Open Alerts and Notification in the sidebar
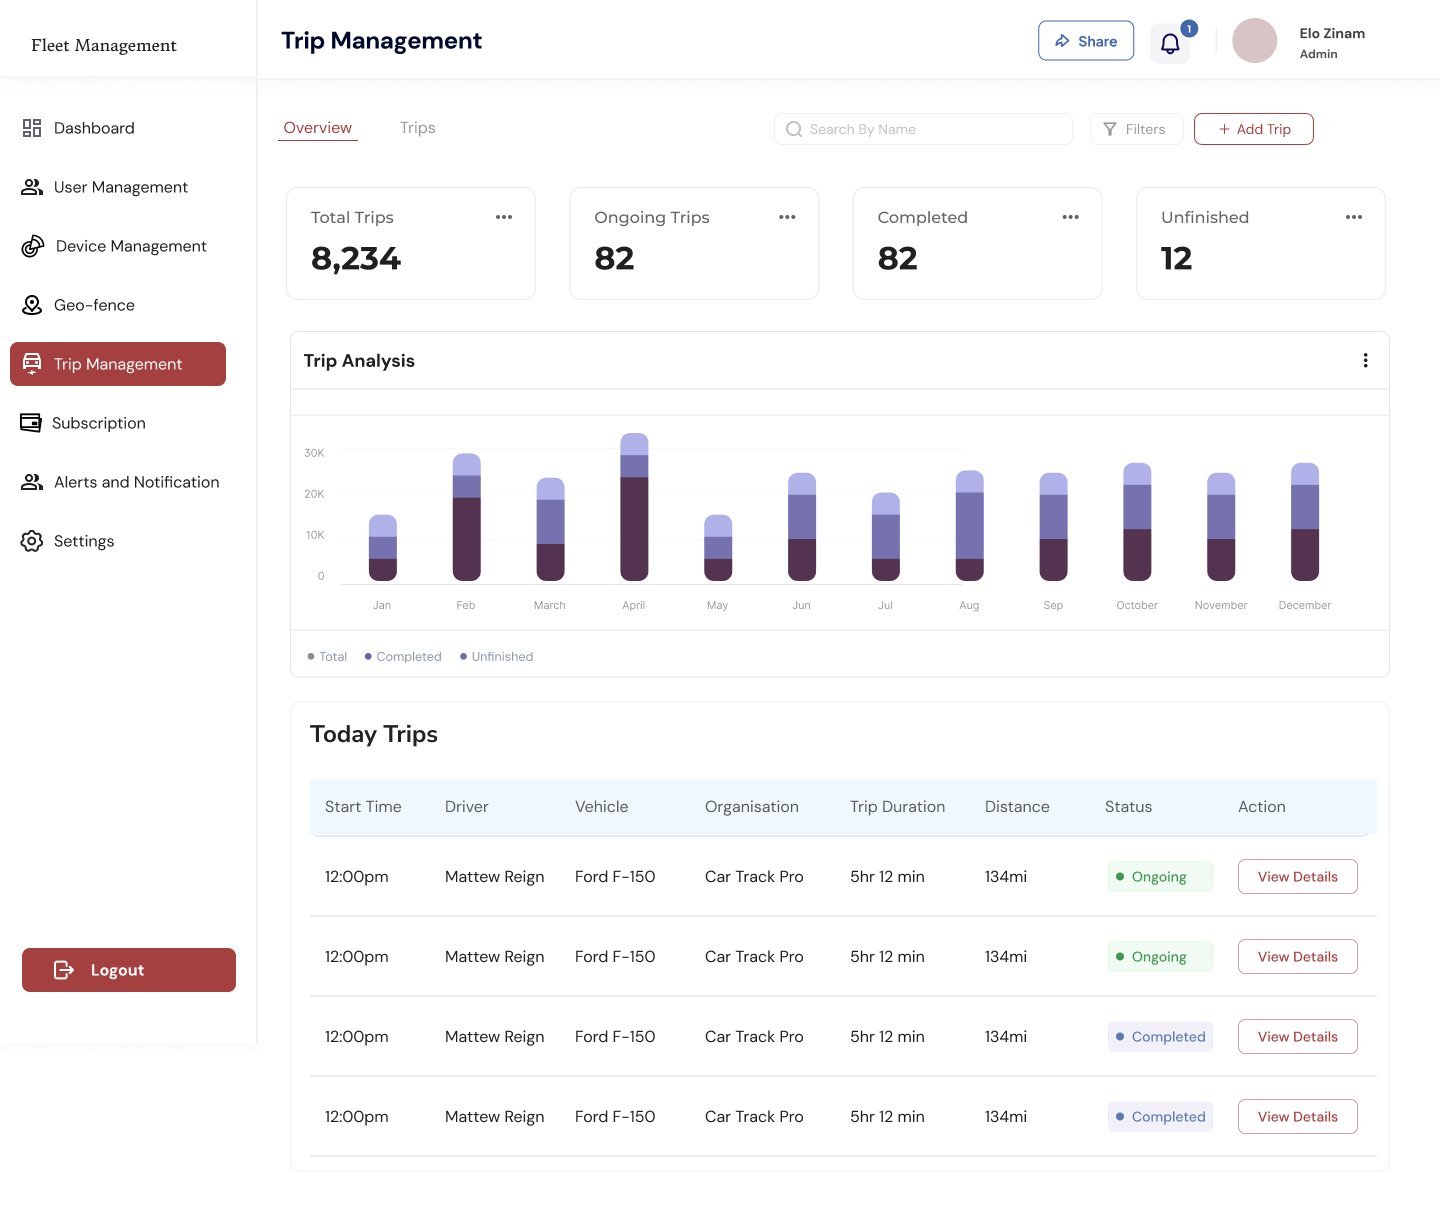 [x=118, y=482]
